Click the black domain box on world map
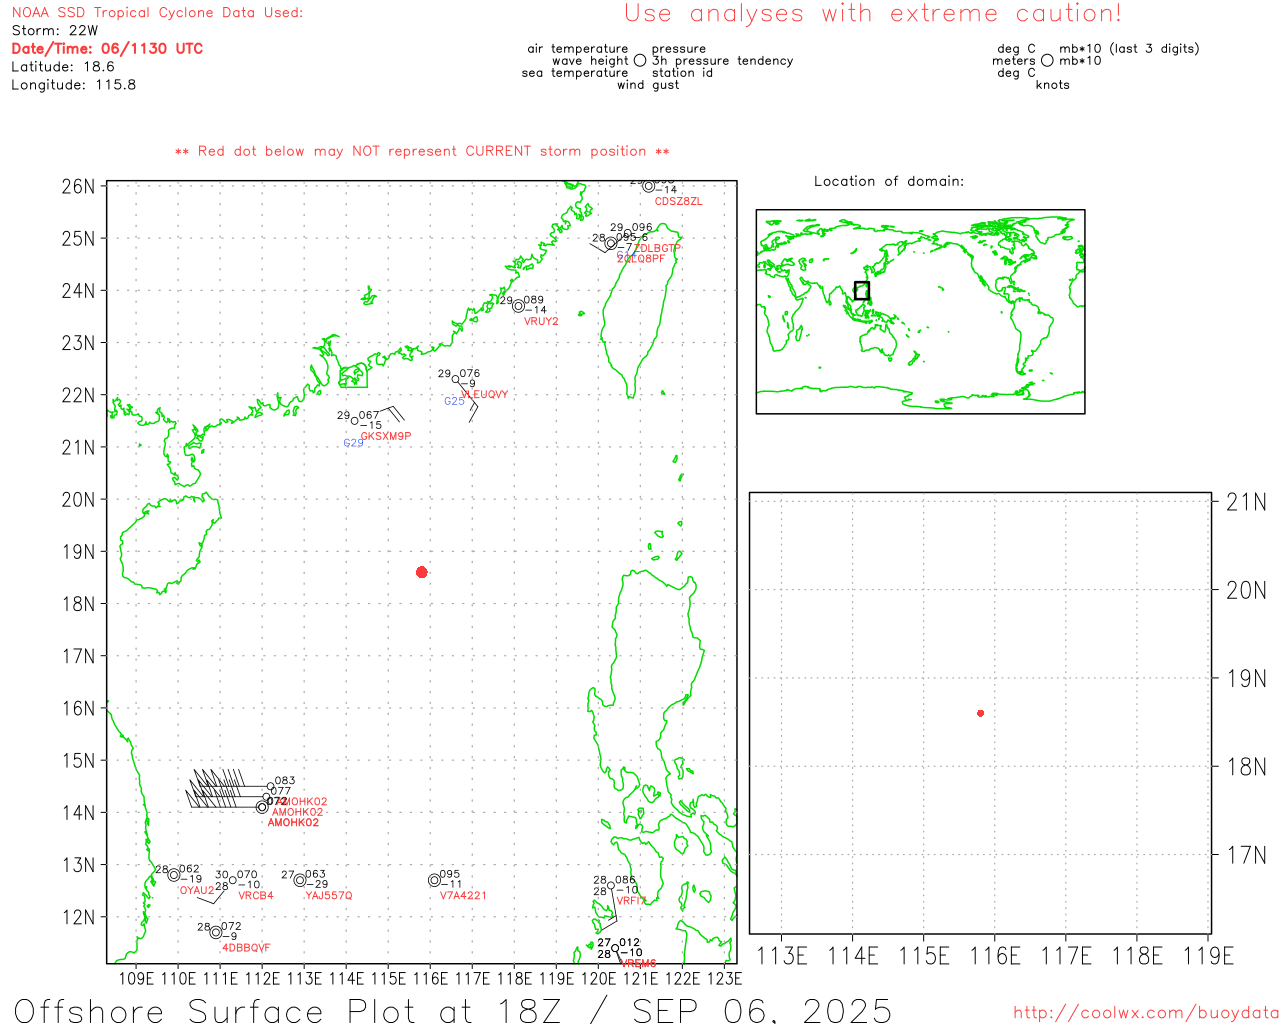This screenshot has height=1024, width=1280. 862,291
